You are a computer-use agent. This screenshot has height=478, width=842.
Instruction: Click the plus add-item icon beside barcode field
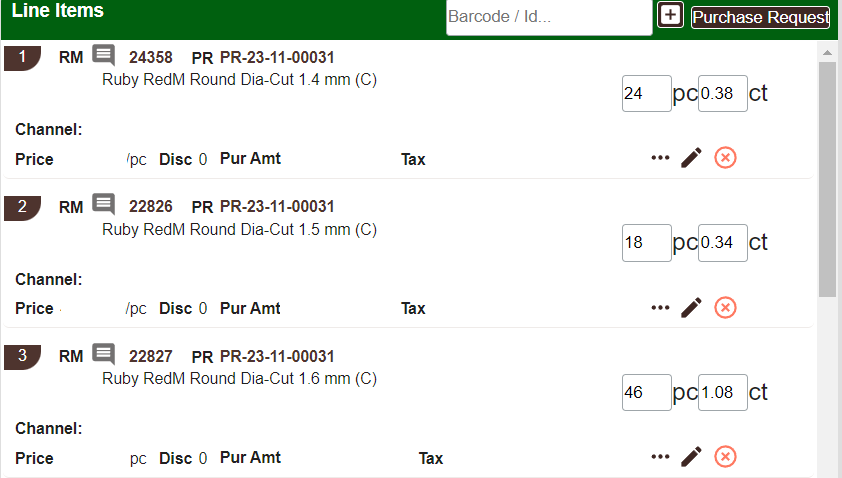pos(670,16)
